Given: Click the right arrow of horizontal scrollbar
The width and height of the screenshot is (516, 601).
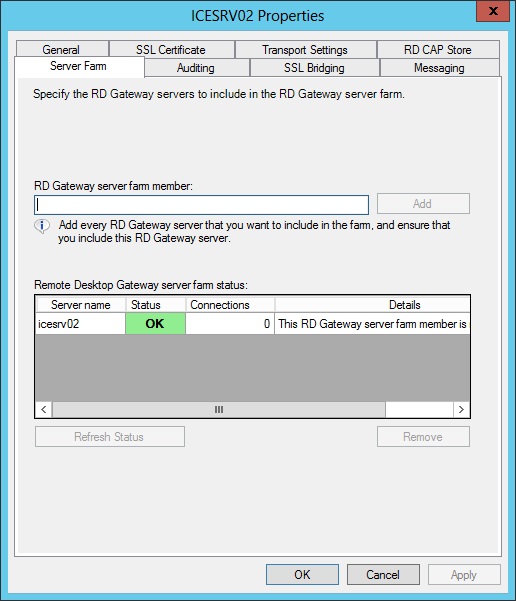Looking at the screenshot, I should tap(462, 409).
